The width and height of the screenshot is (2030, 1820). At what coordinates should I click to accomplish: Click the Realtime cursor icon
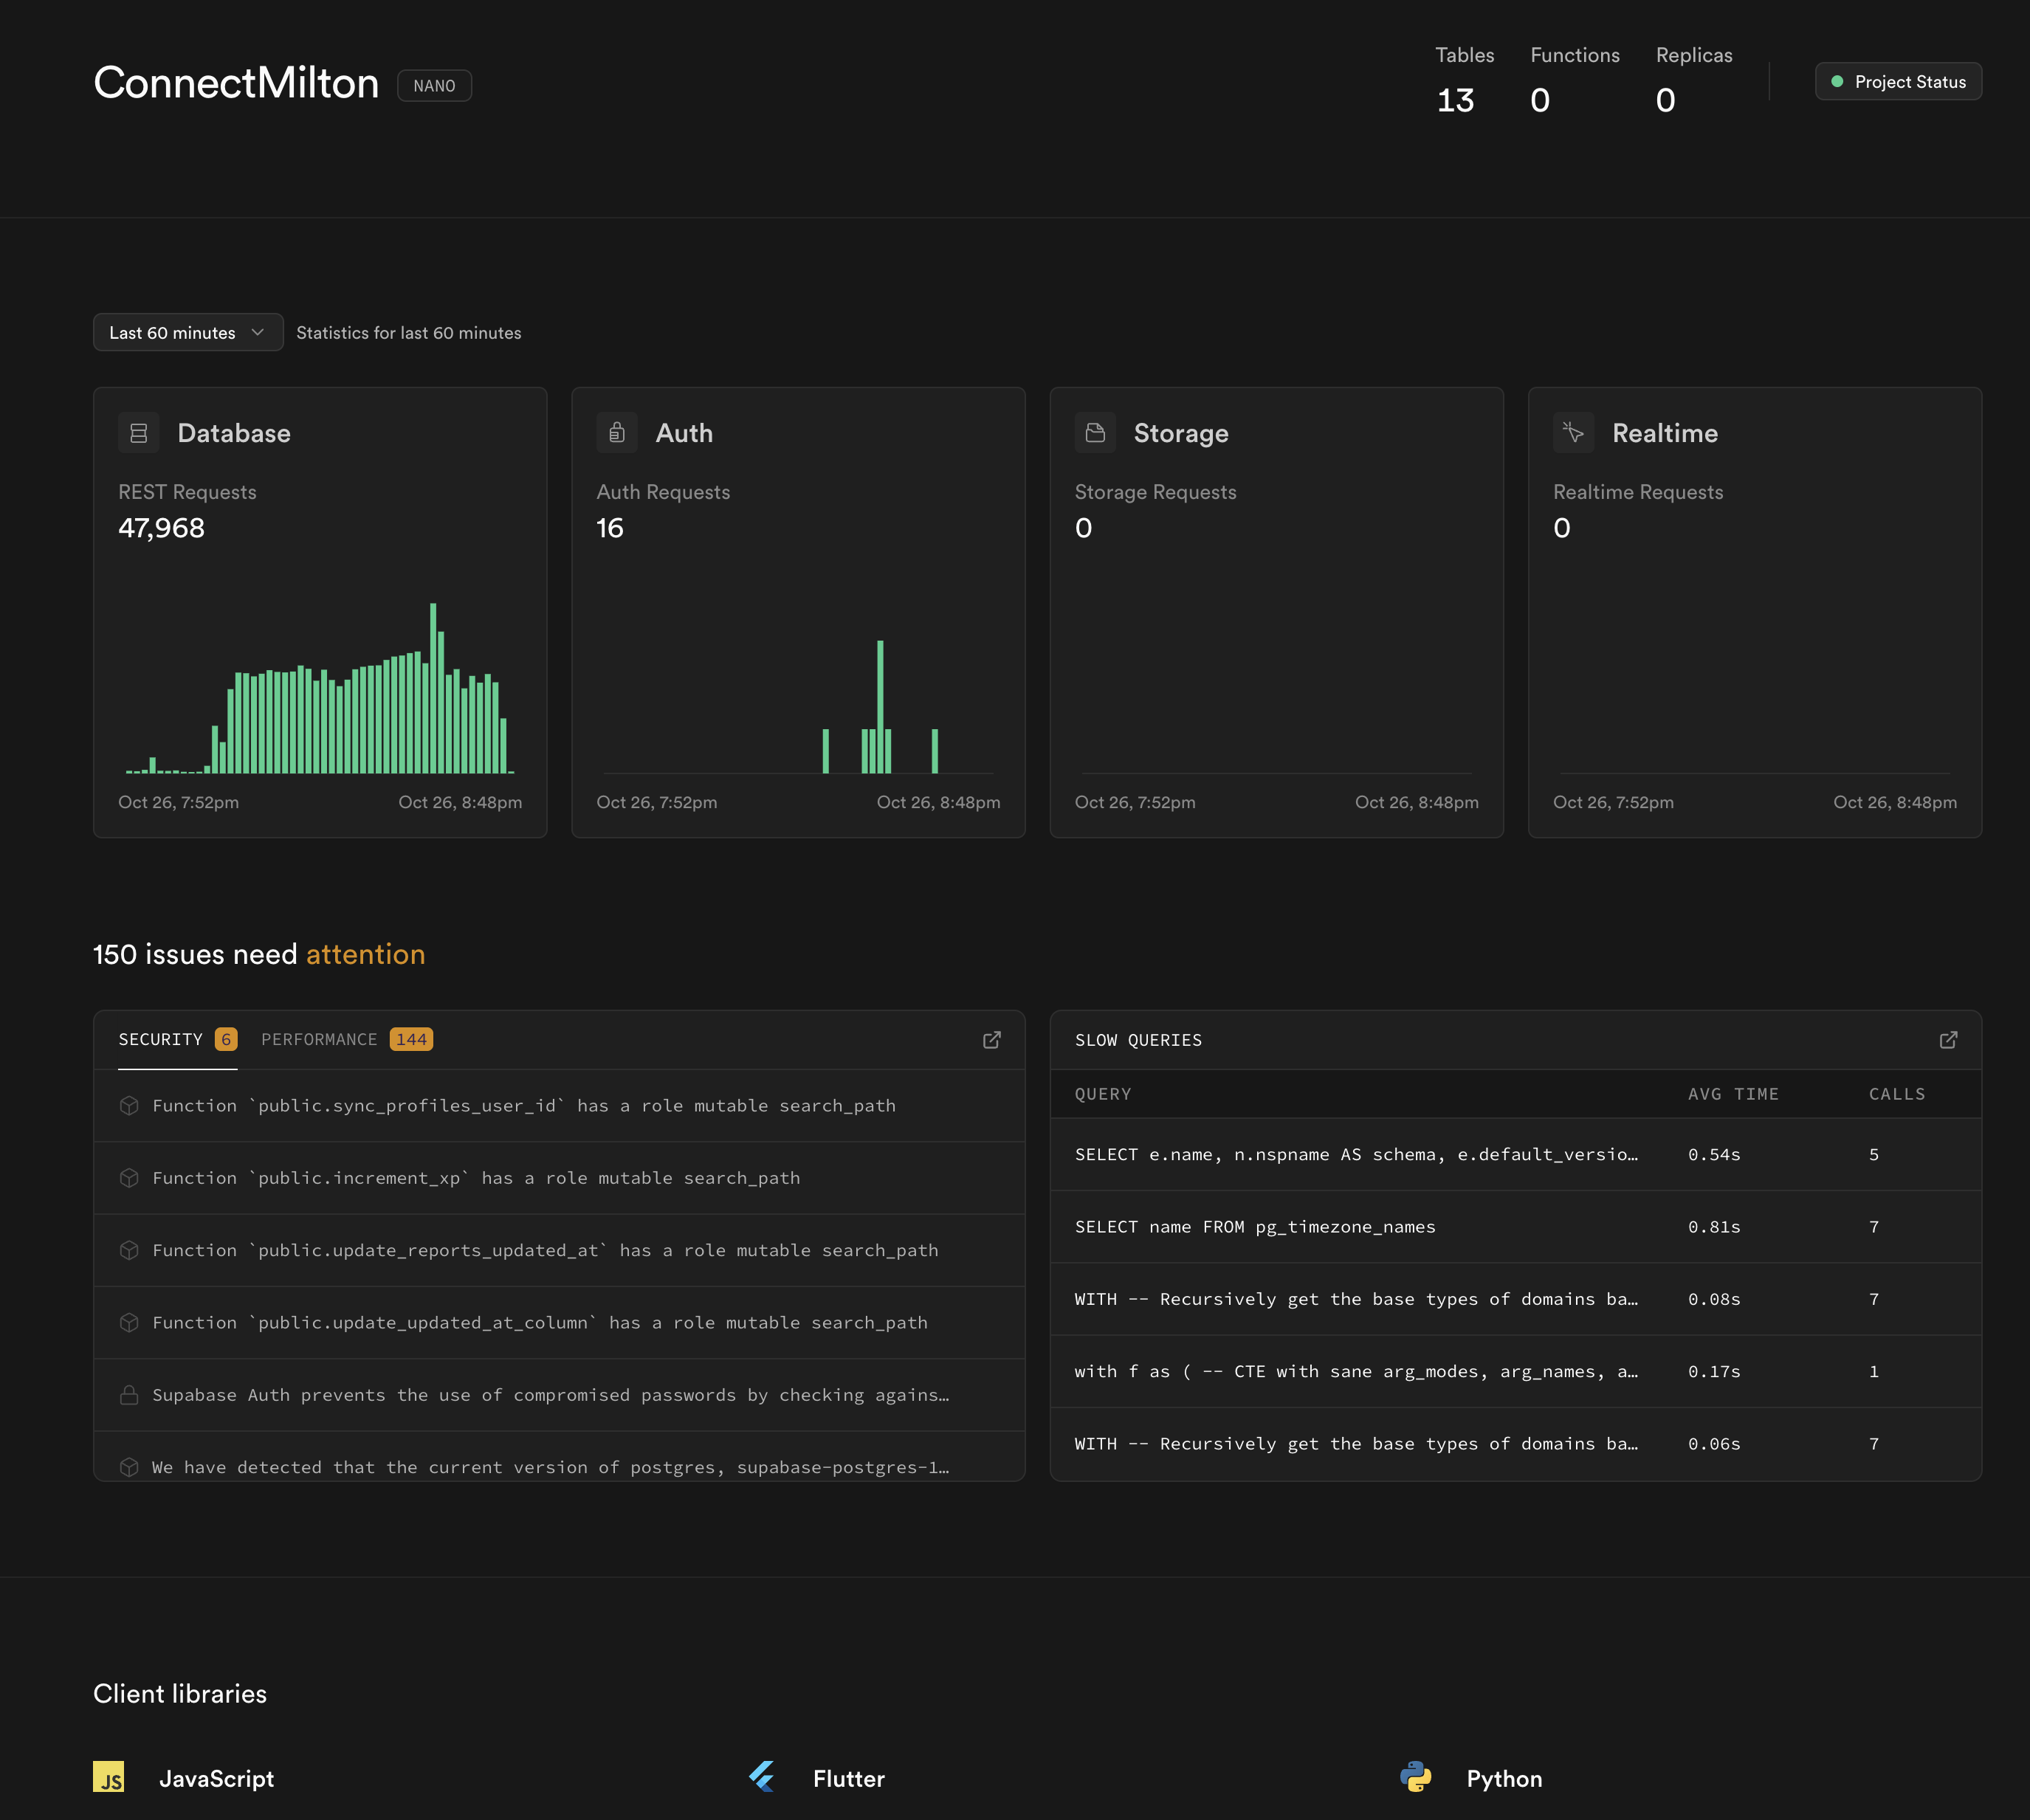click(x=1573, y=433)
